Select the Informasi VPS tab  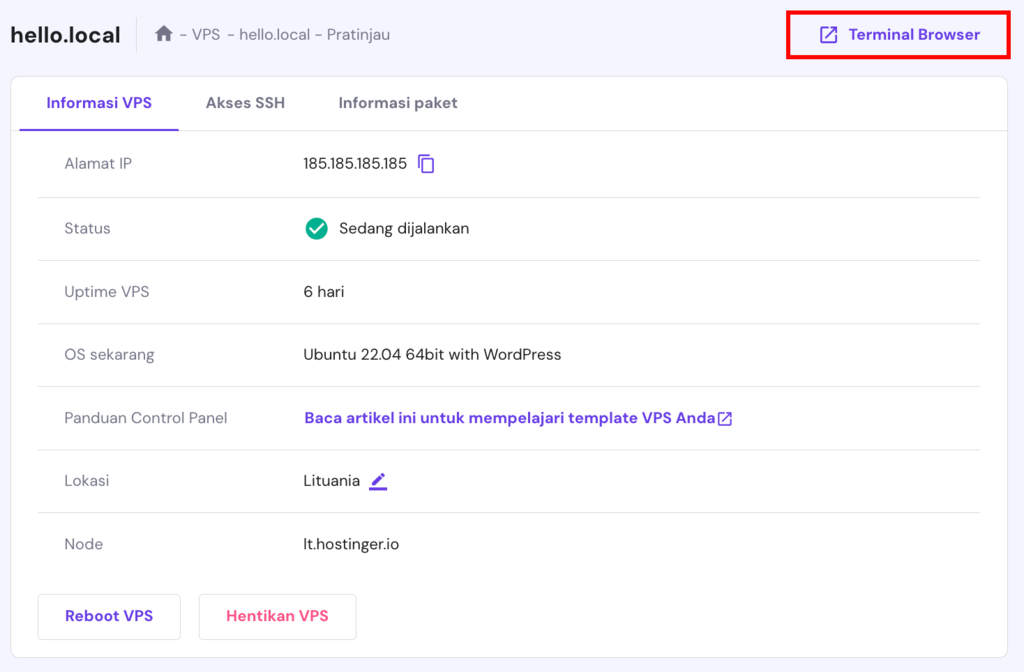98,103
